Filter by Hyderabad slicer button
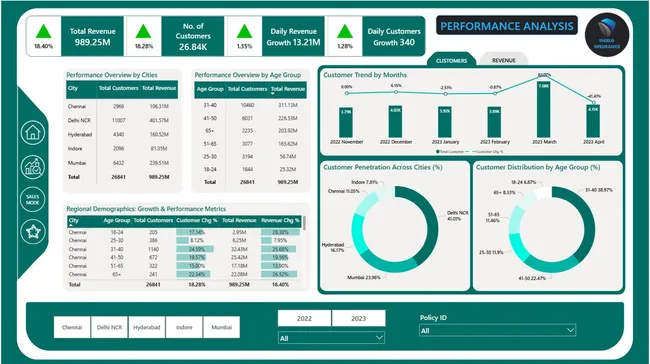 (147, 327)
